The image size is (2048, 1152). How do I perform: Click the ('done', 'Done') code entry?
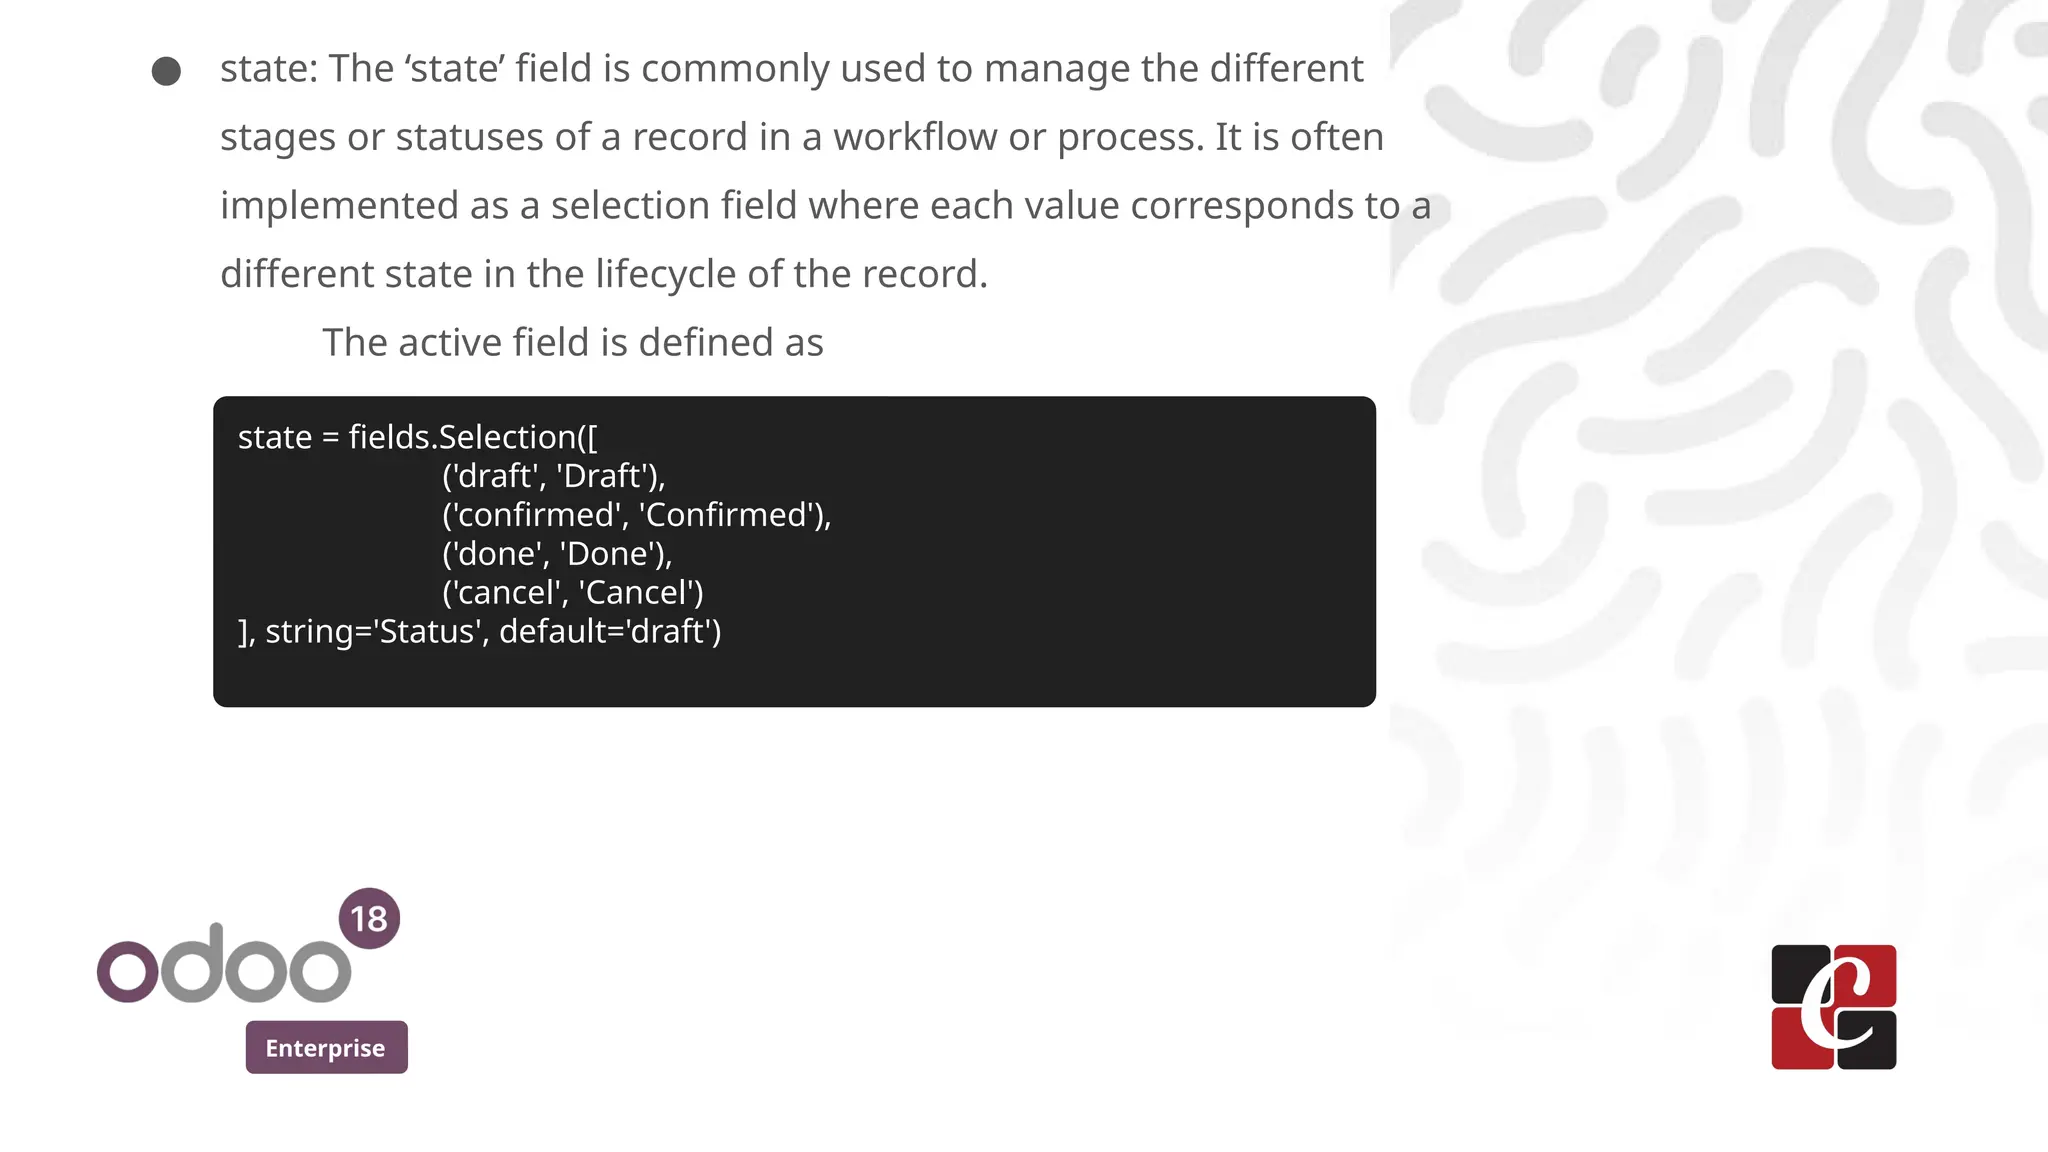pyautogui.click(x=557, y=554)
